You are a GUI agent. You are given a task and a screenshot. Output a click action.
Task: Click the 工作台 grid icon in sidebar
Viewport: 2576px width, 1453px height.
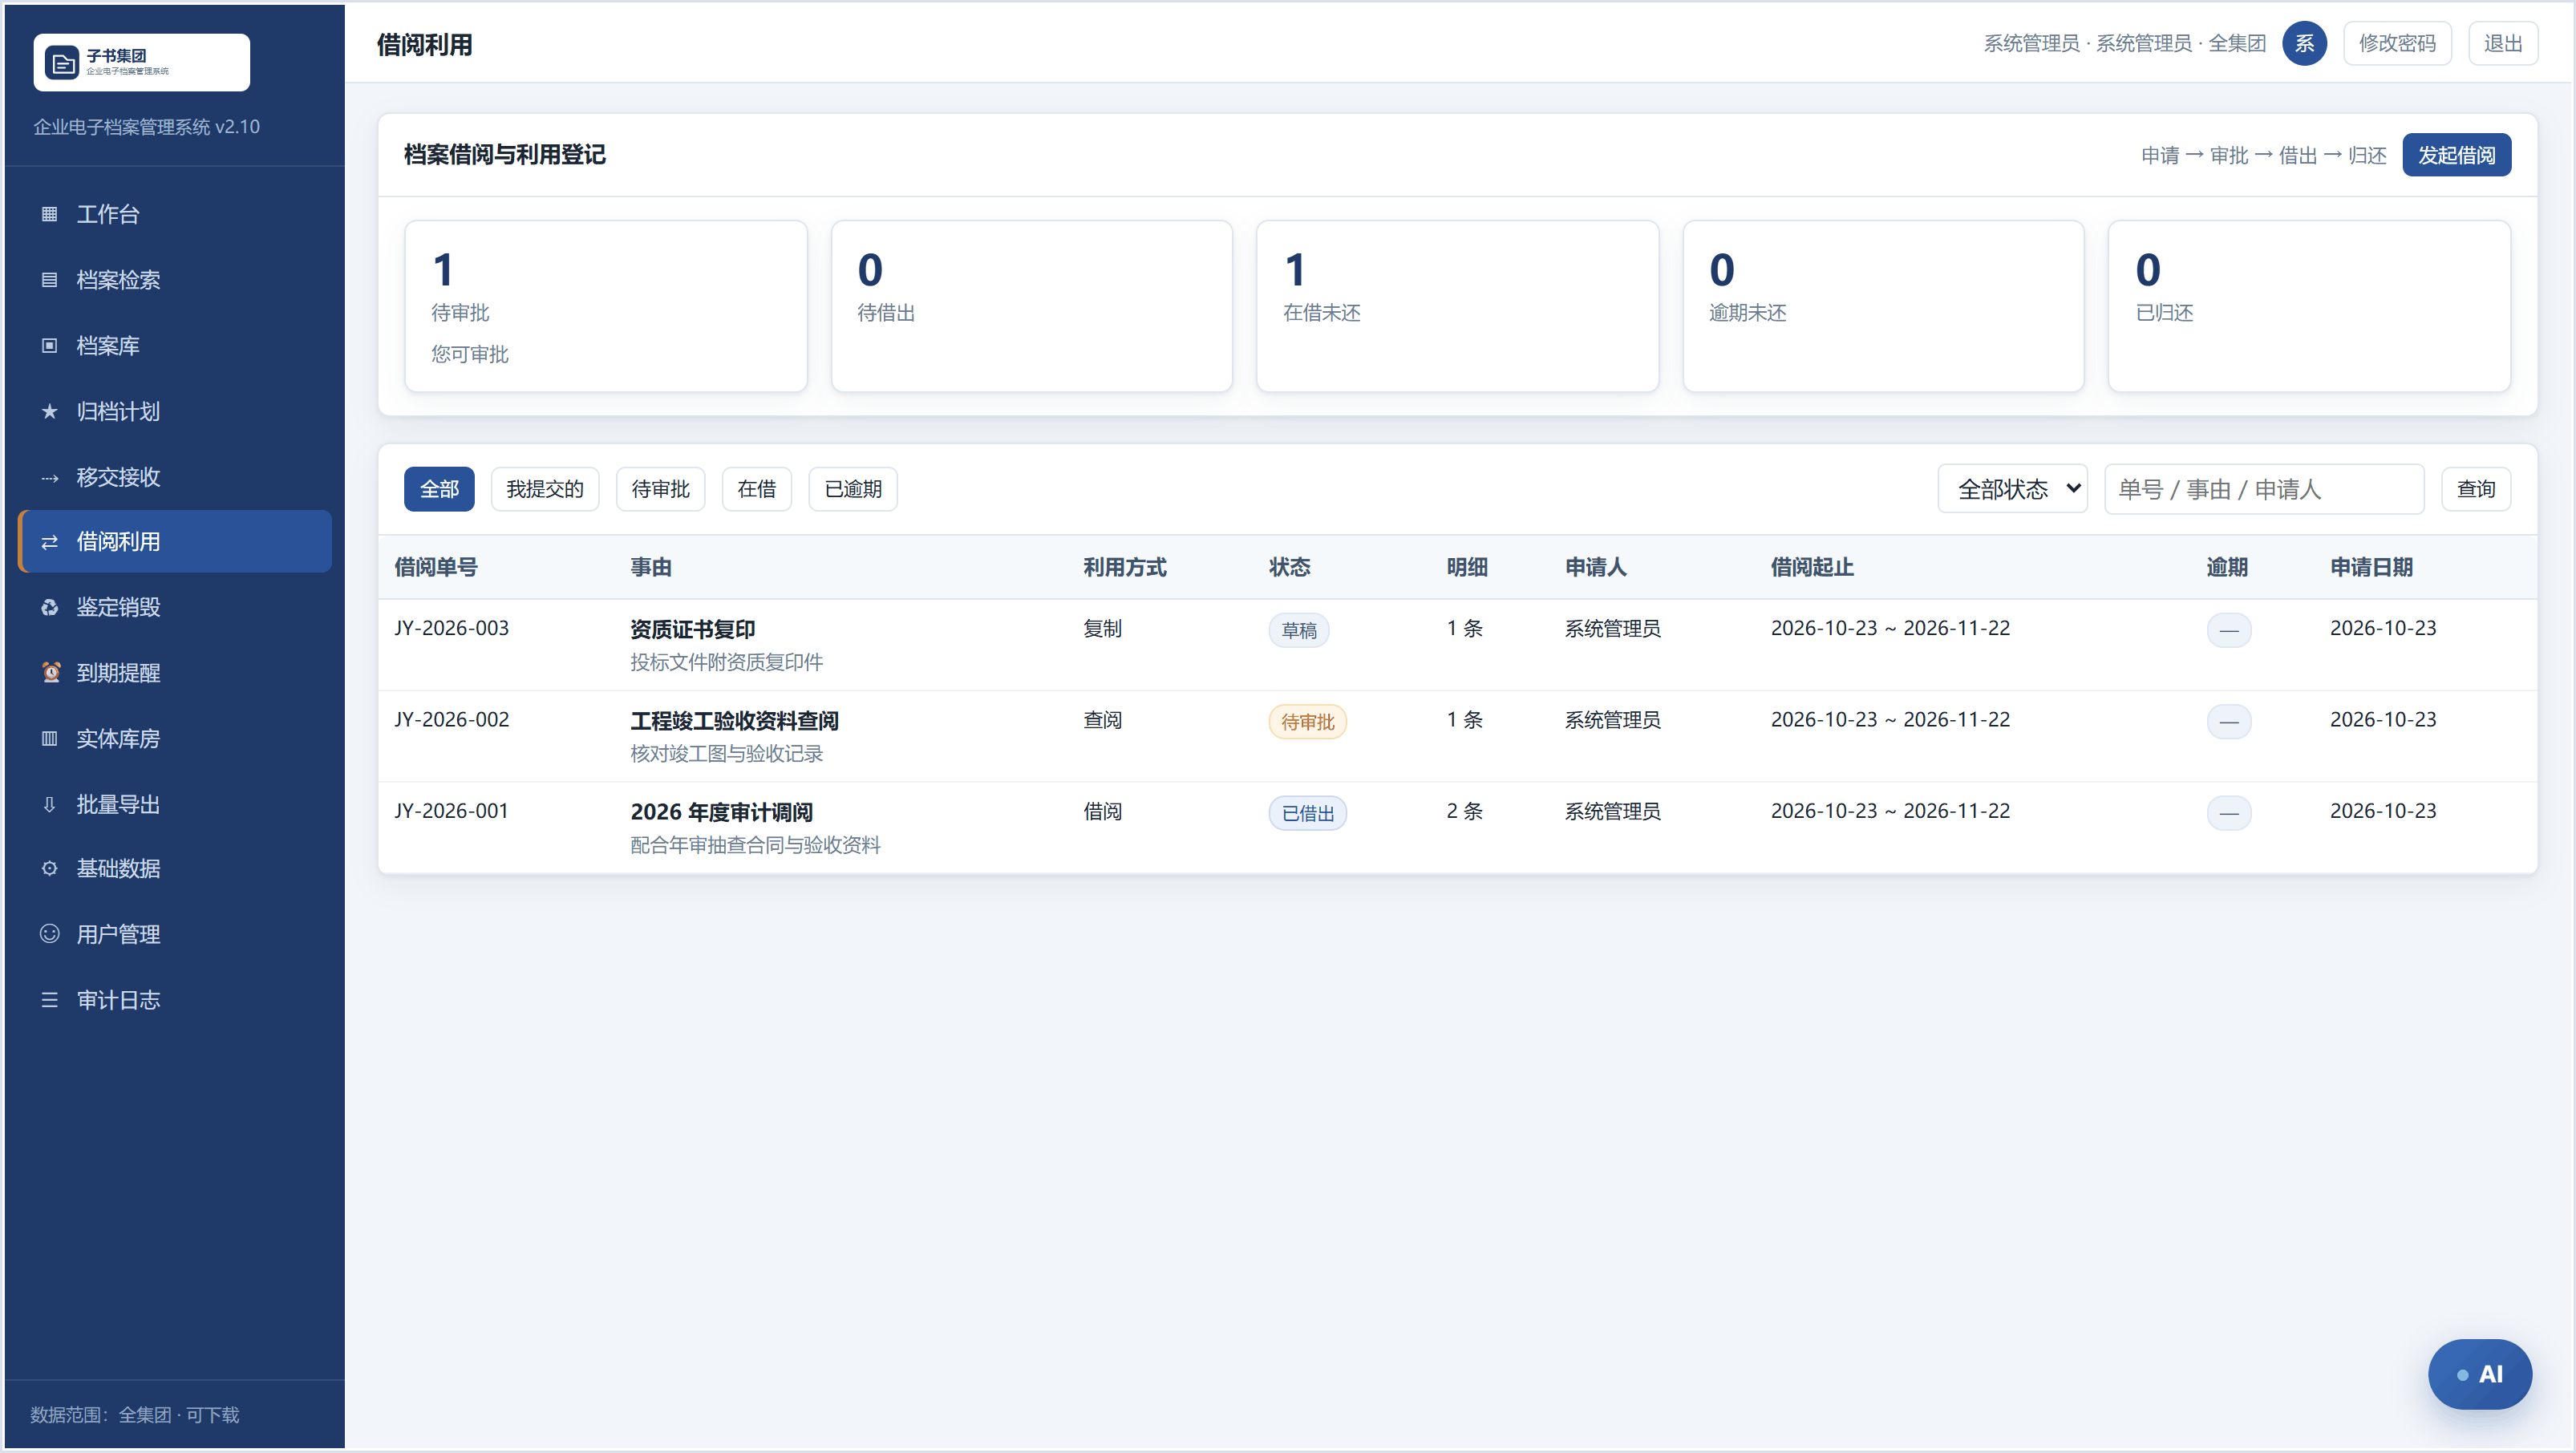[x=49, y=214]
